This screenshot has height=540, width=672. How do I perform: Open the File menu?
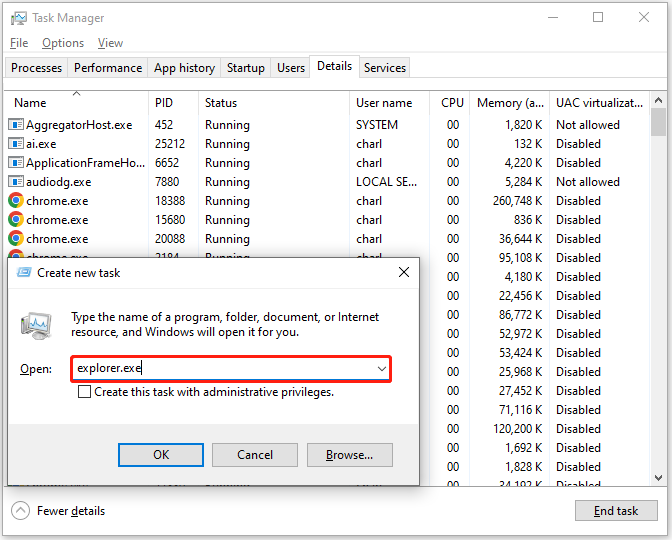[x=19, y=43]
